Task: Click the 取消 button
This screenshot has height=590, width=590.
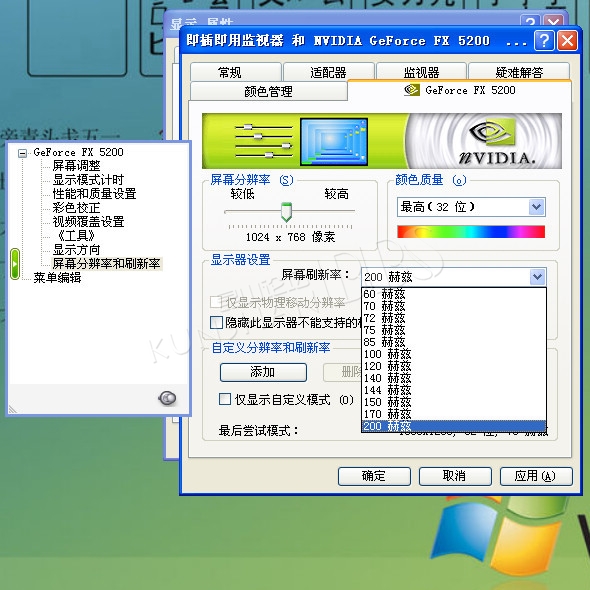Action: (455, 476)
